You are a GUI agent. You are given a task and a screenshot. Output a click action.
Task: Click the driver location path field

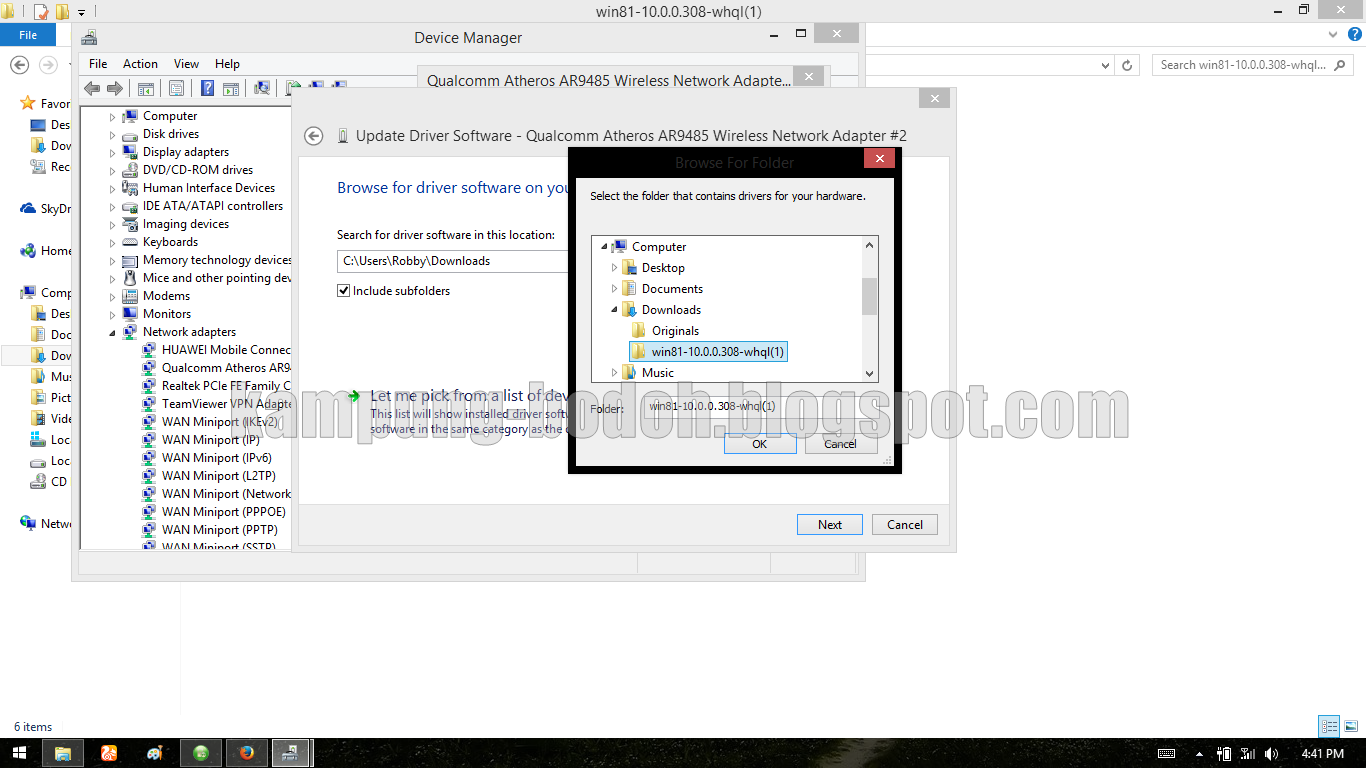[x=453, y=261]
